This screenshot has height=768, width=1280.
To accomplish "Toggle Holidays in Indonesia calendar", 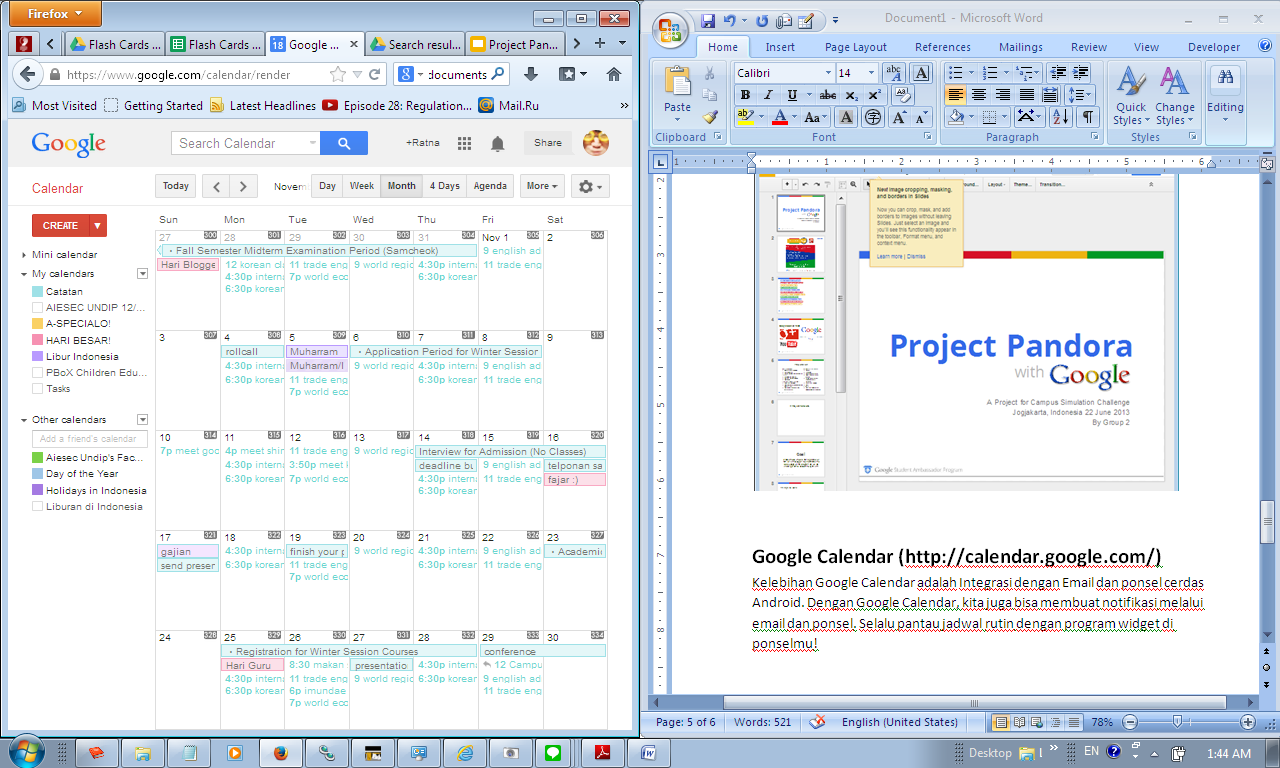I will pos(38,490).
